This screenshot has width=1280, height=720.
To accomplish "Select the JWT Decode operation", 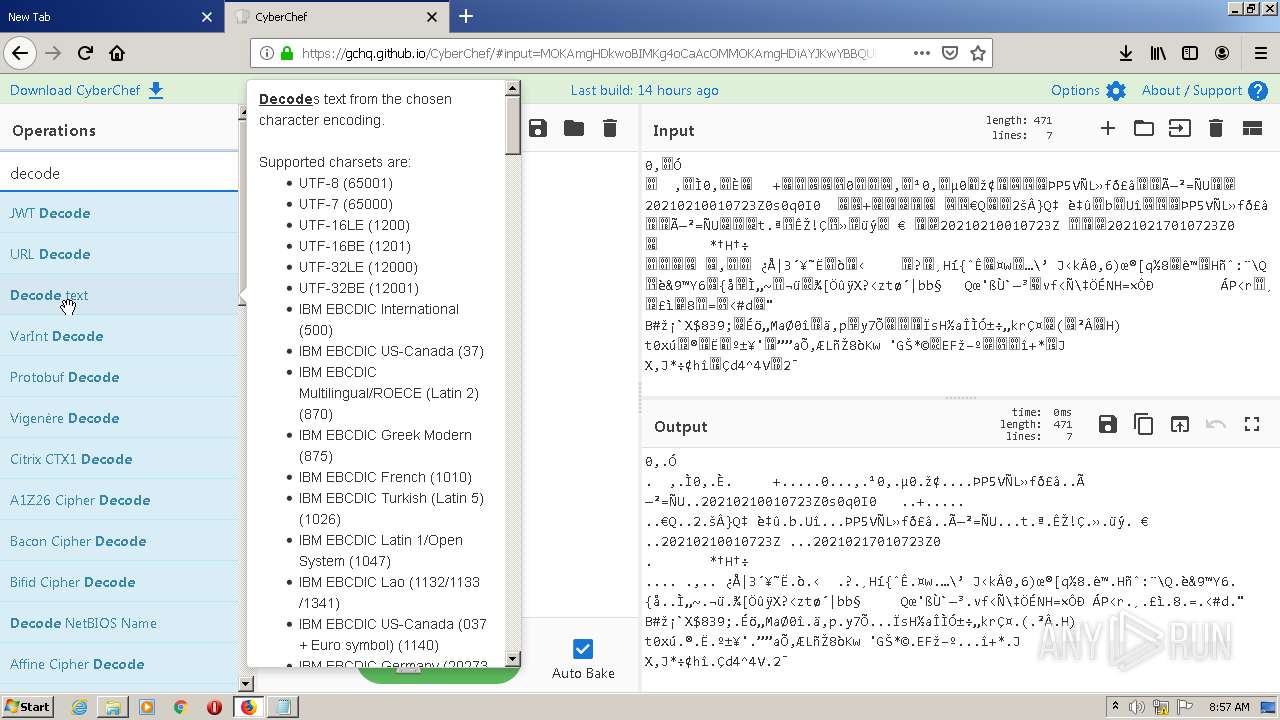I will 119,213.
